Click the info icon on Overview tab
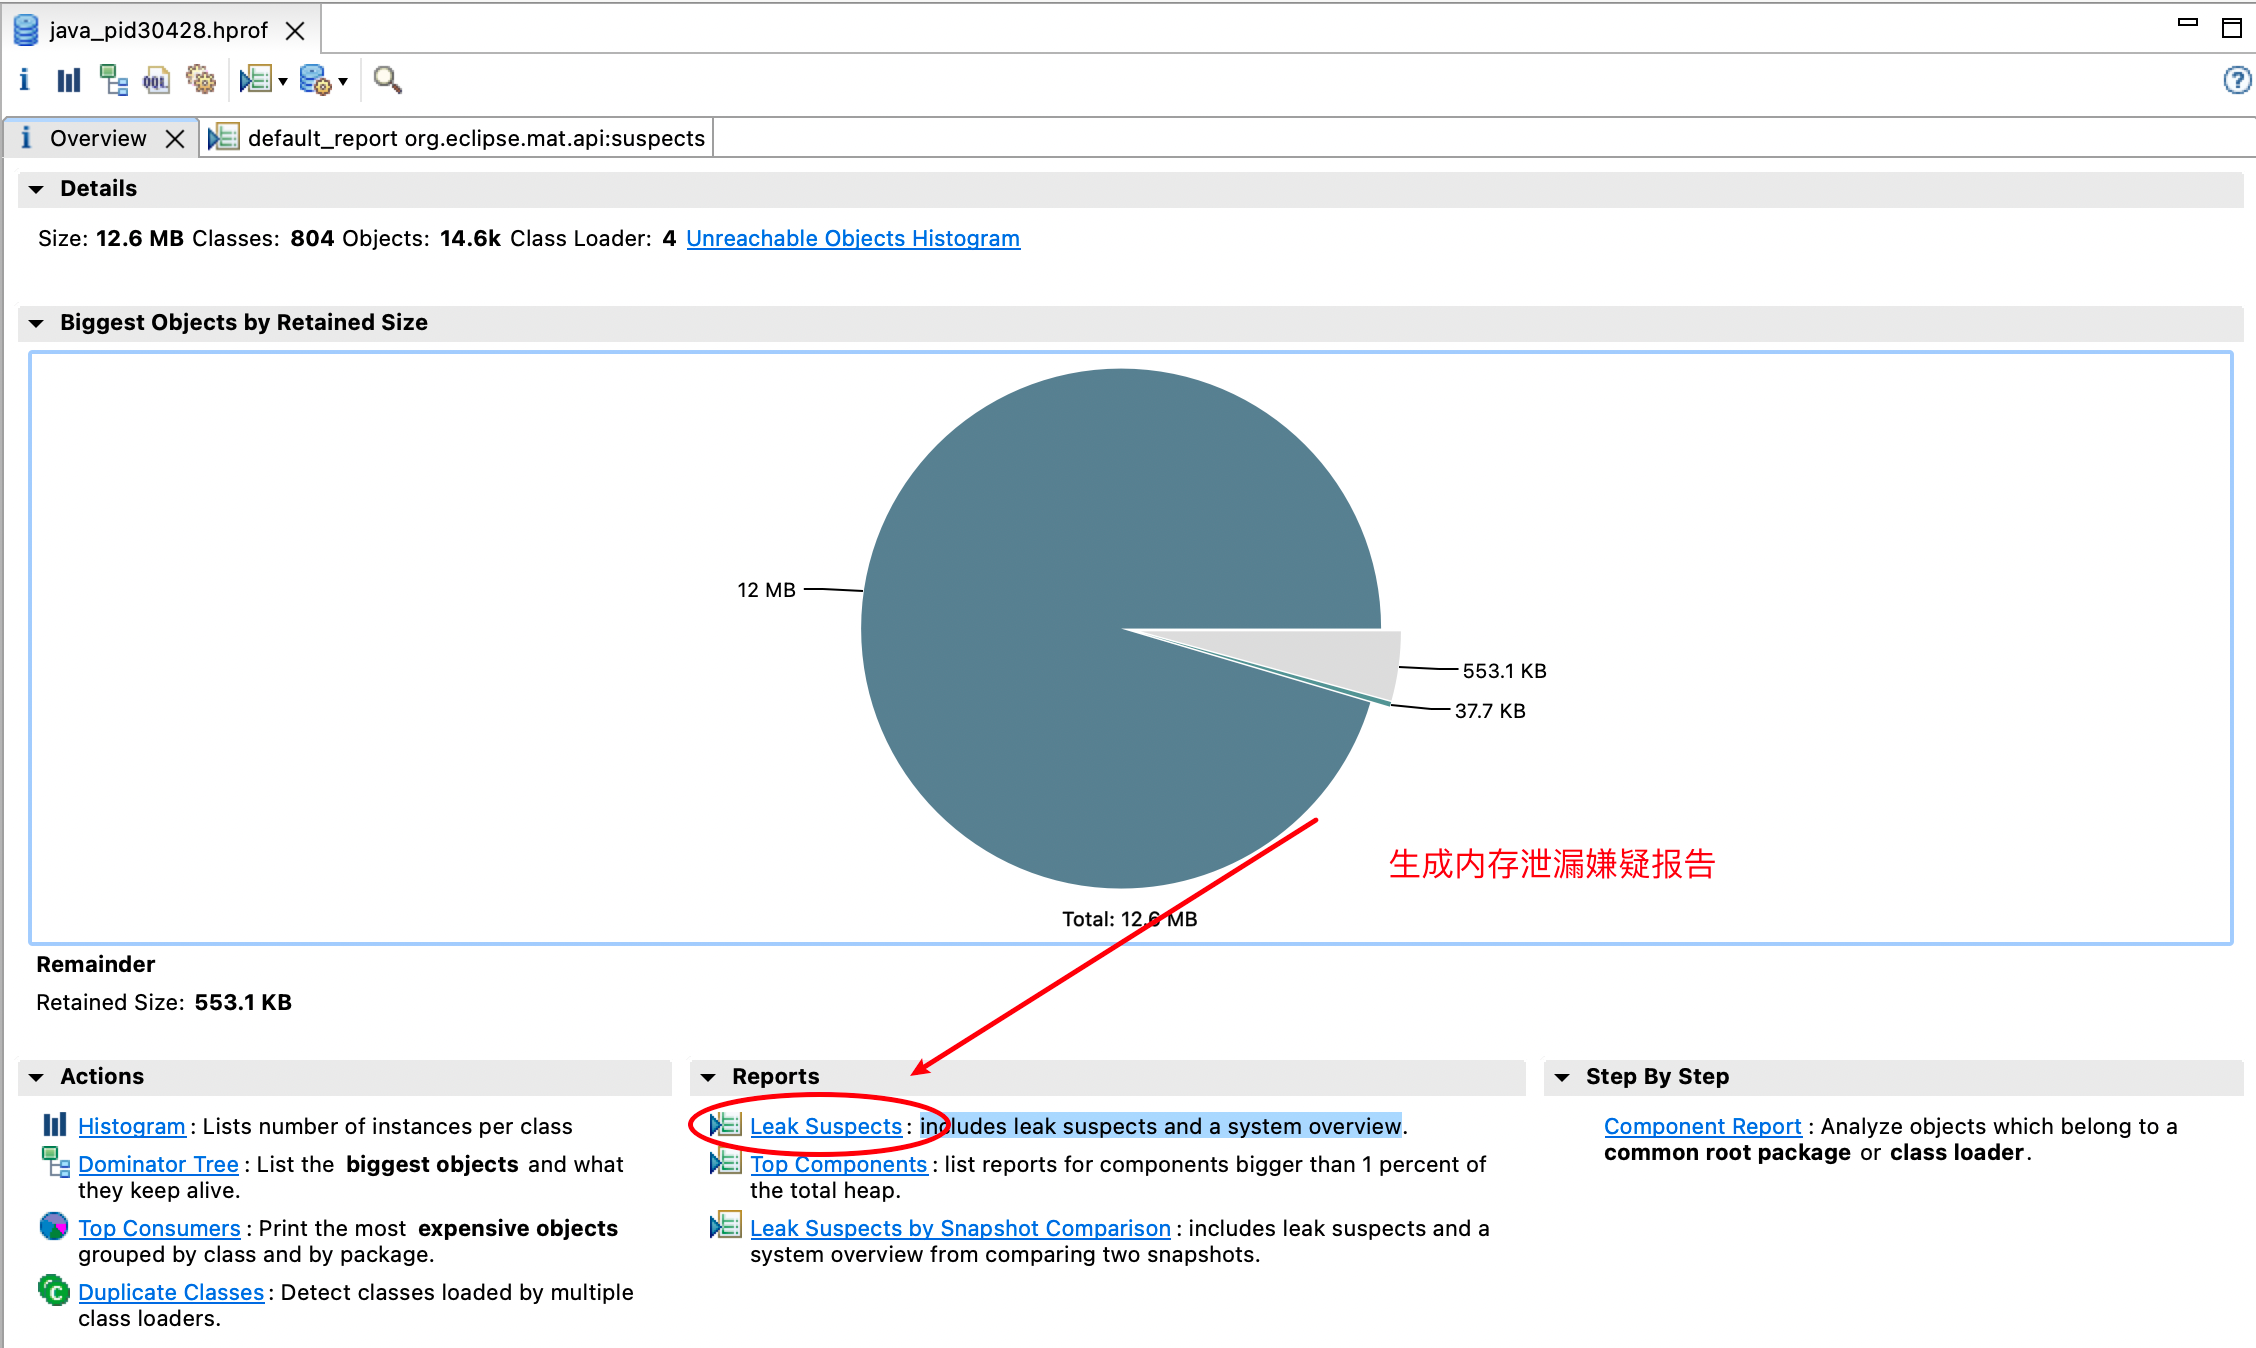 26,138
